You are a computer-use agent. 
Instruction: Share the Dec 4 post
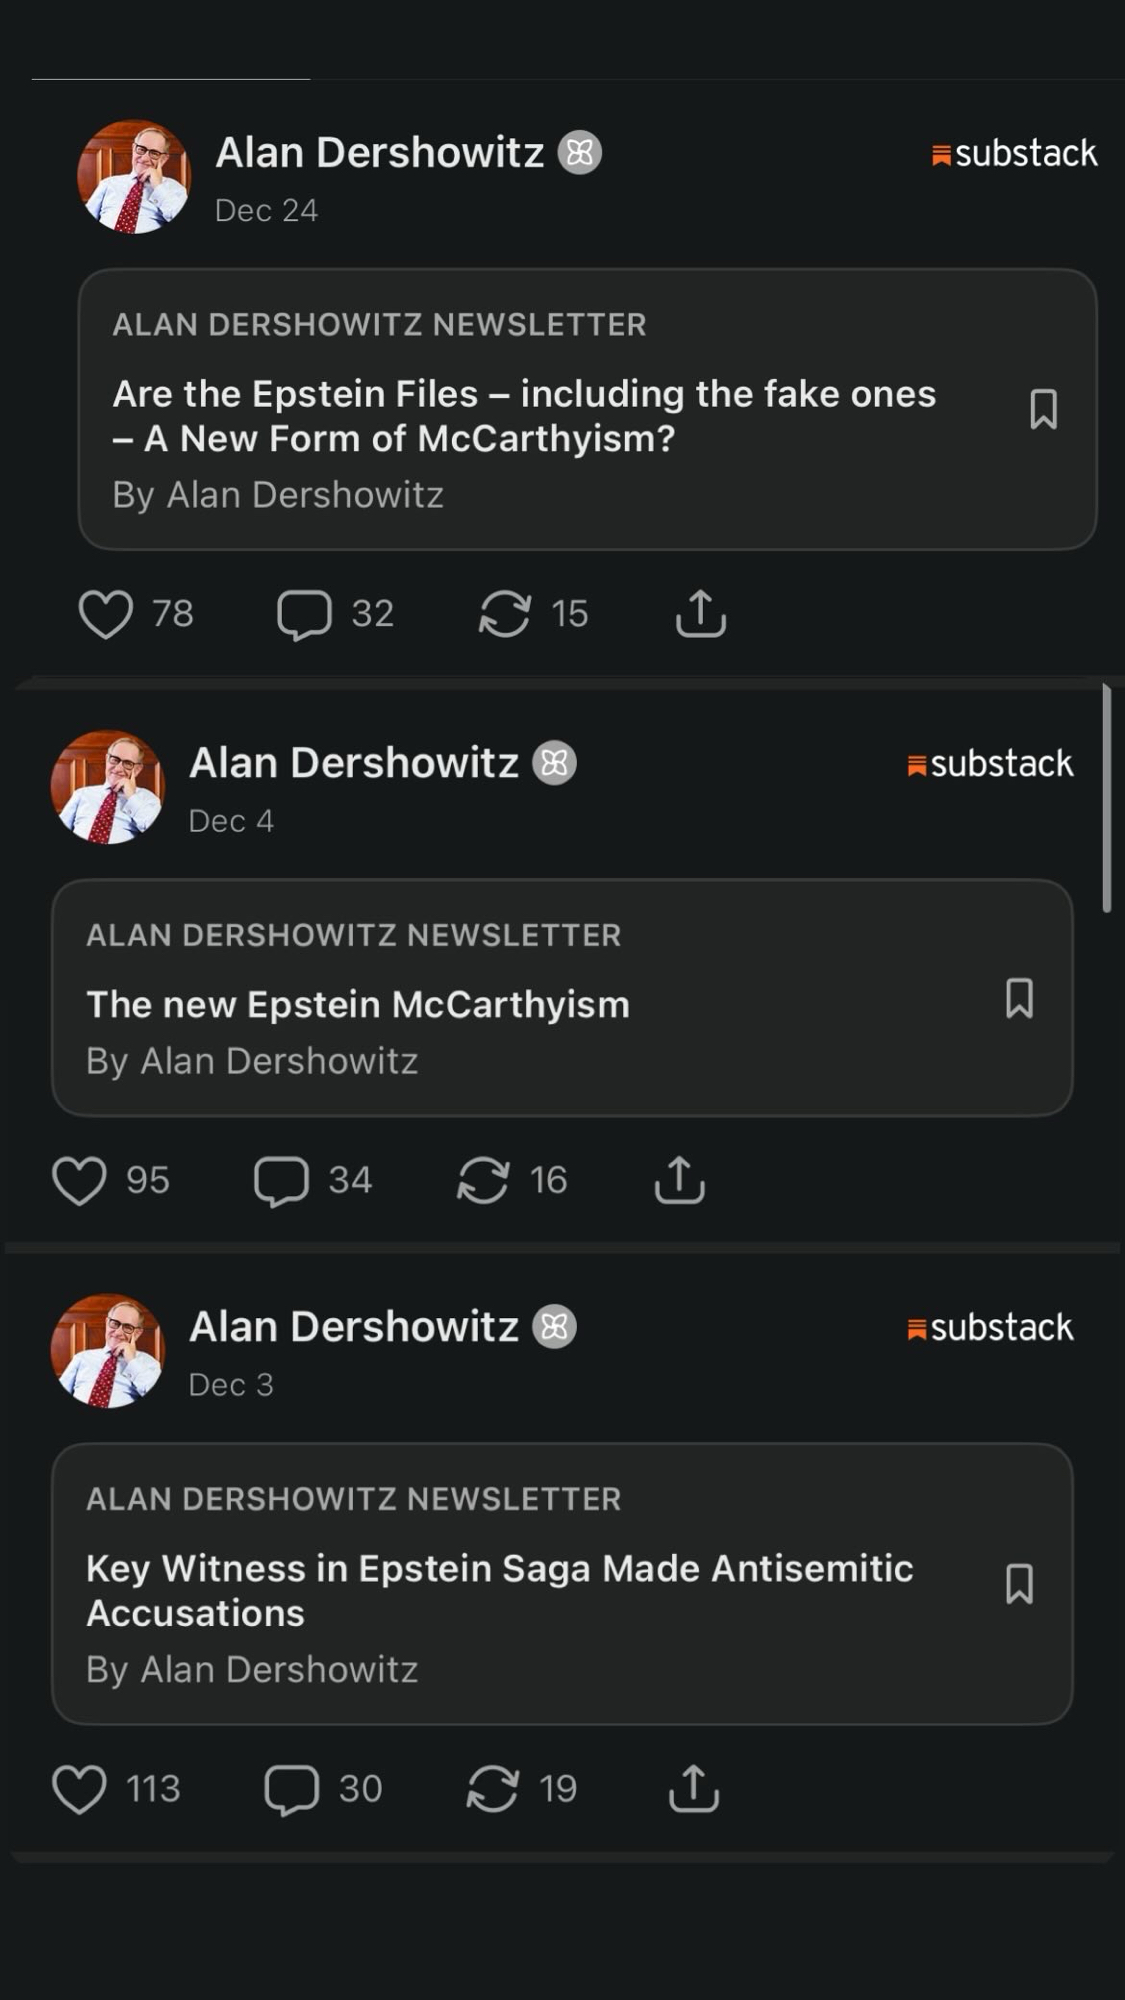click(679, 1180)
